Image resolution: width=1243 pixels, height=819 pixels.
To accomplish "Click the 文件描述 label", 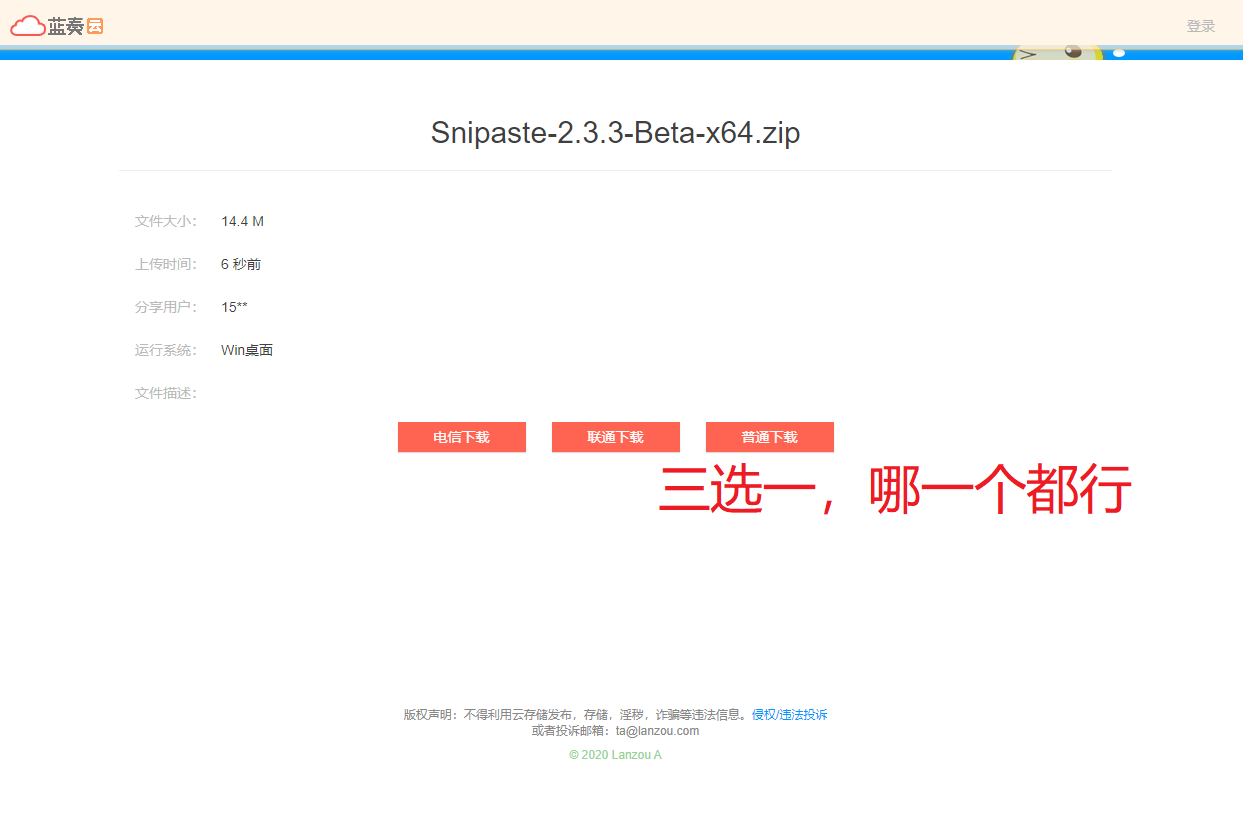I will point(166,393).
